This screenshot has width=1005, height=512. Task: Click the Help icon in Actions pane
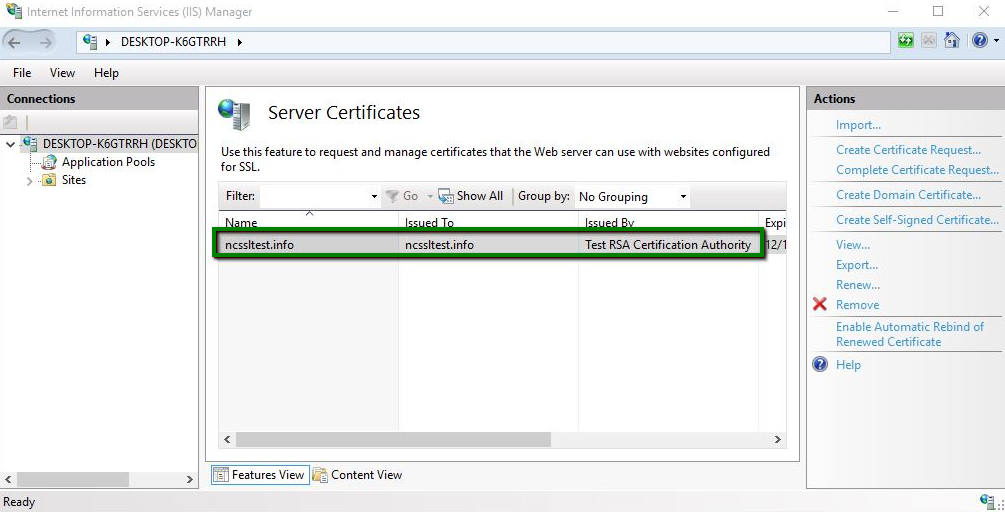tap(820, 365)
